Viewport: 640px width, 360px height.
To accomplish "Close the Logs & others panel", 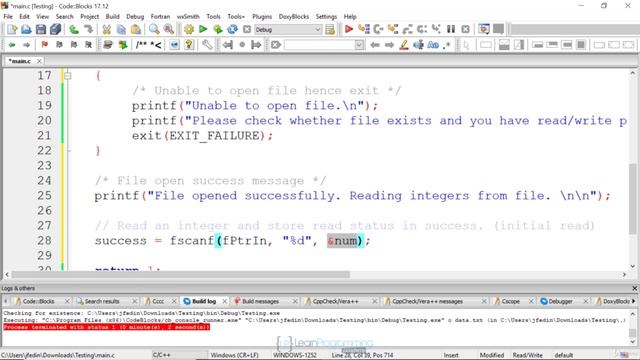I will [635, 288].
